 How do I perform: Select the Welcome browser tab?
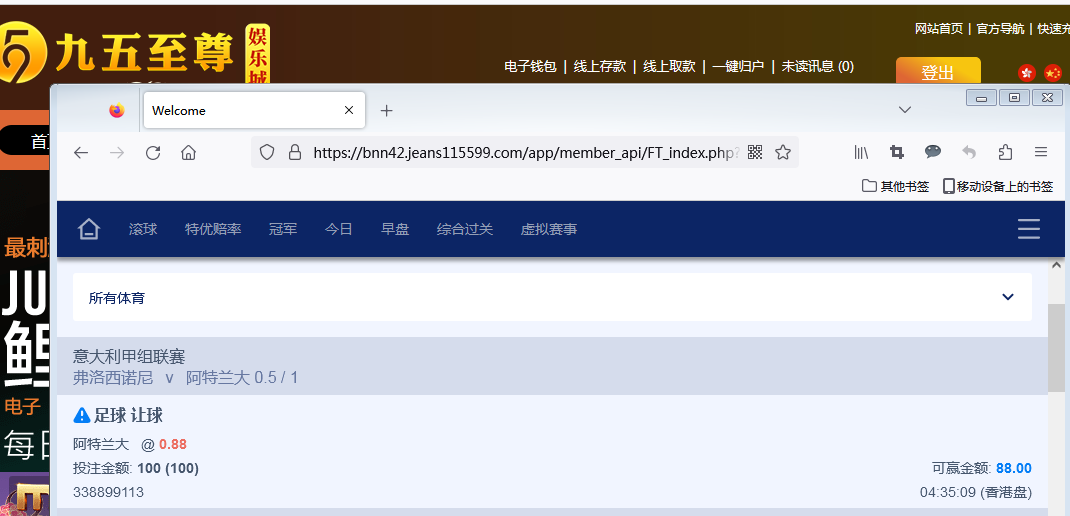pyautogui.click(x=254, y=110)
